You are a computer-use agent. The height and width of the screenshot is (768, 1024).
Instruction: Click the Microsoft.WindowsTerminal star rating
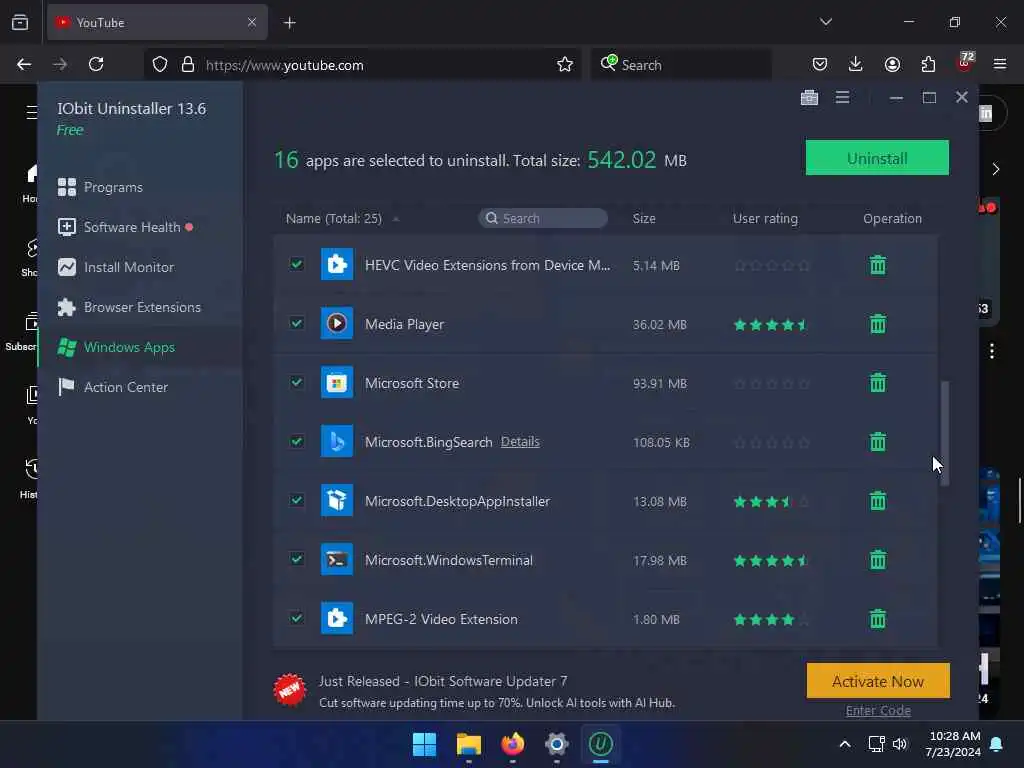click(771, 560)
